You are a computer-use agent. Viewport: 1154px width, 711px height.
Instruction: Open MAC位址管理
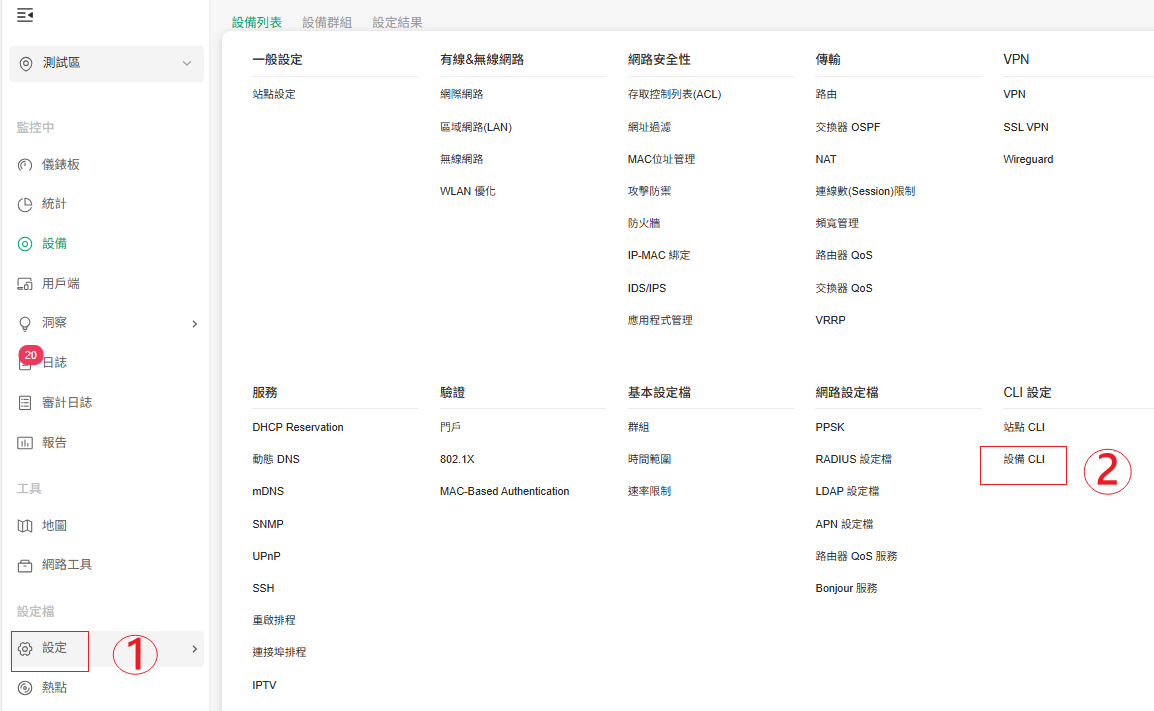[x=661, y=159]
